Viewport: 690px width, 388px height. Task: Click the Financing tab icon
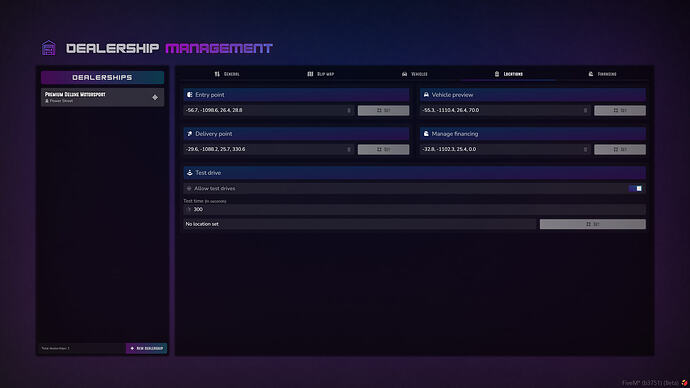pyautogui.click(x=591, y=74)
